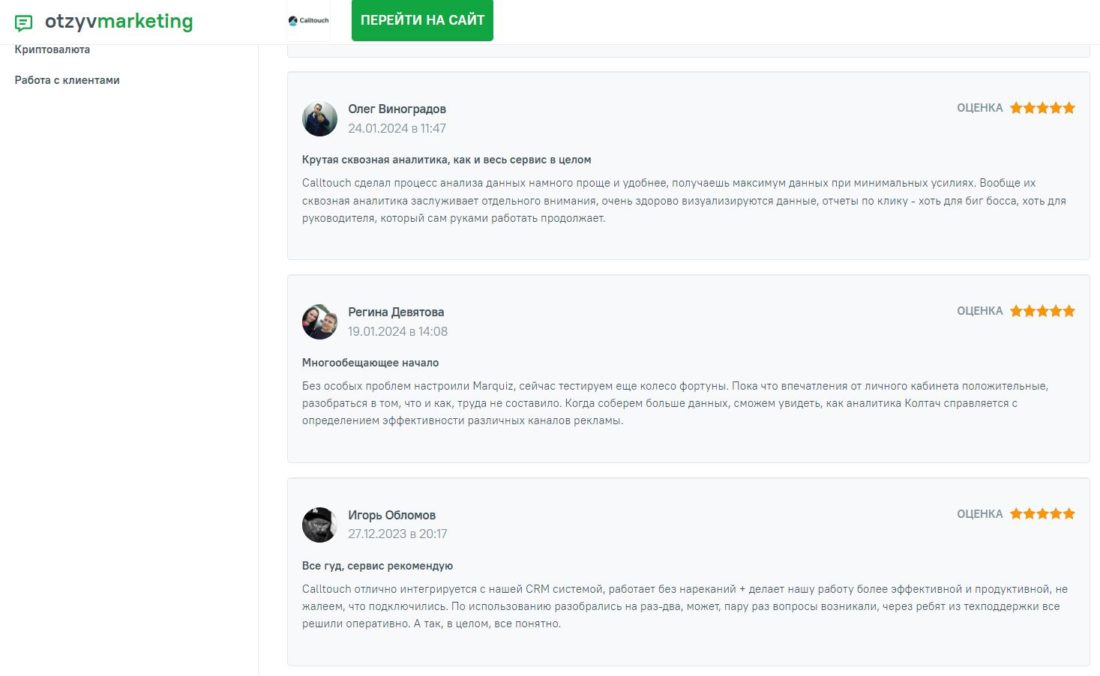Screen dimensions: 1100x676
Task: Open reviewer name Регина Девятова
Action: (396, 312)
